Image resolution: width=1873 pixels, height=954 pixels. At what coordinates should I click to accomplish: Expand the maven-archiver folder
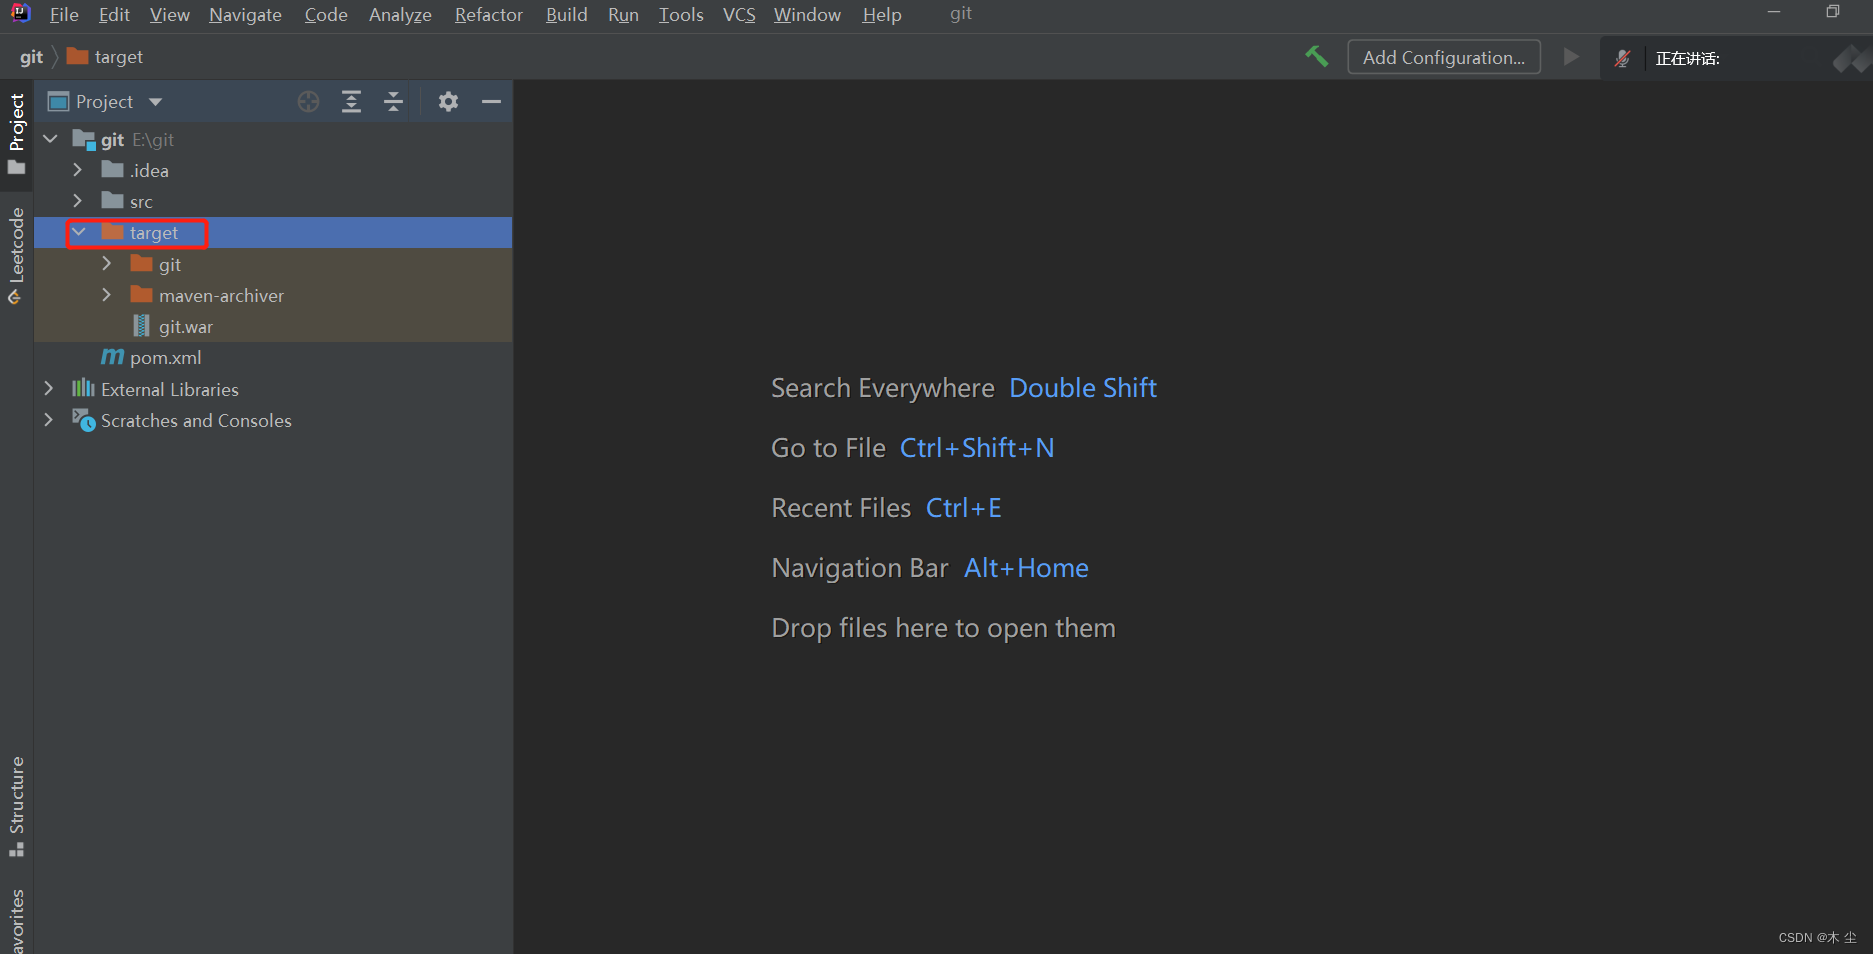coord(107,295)
